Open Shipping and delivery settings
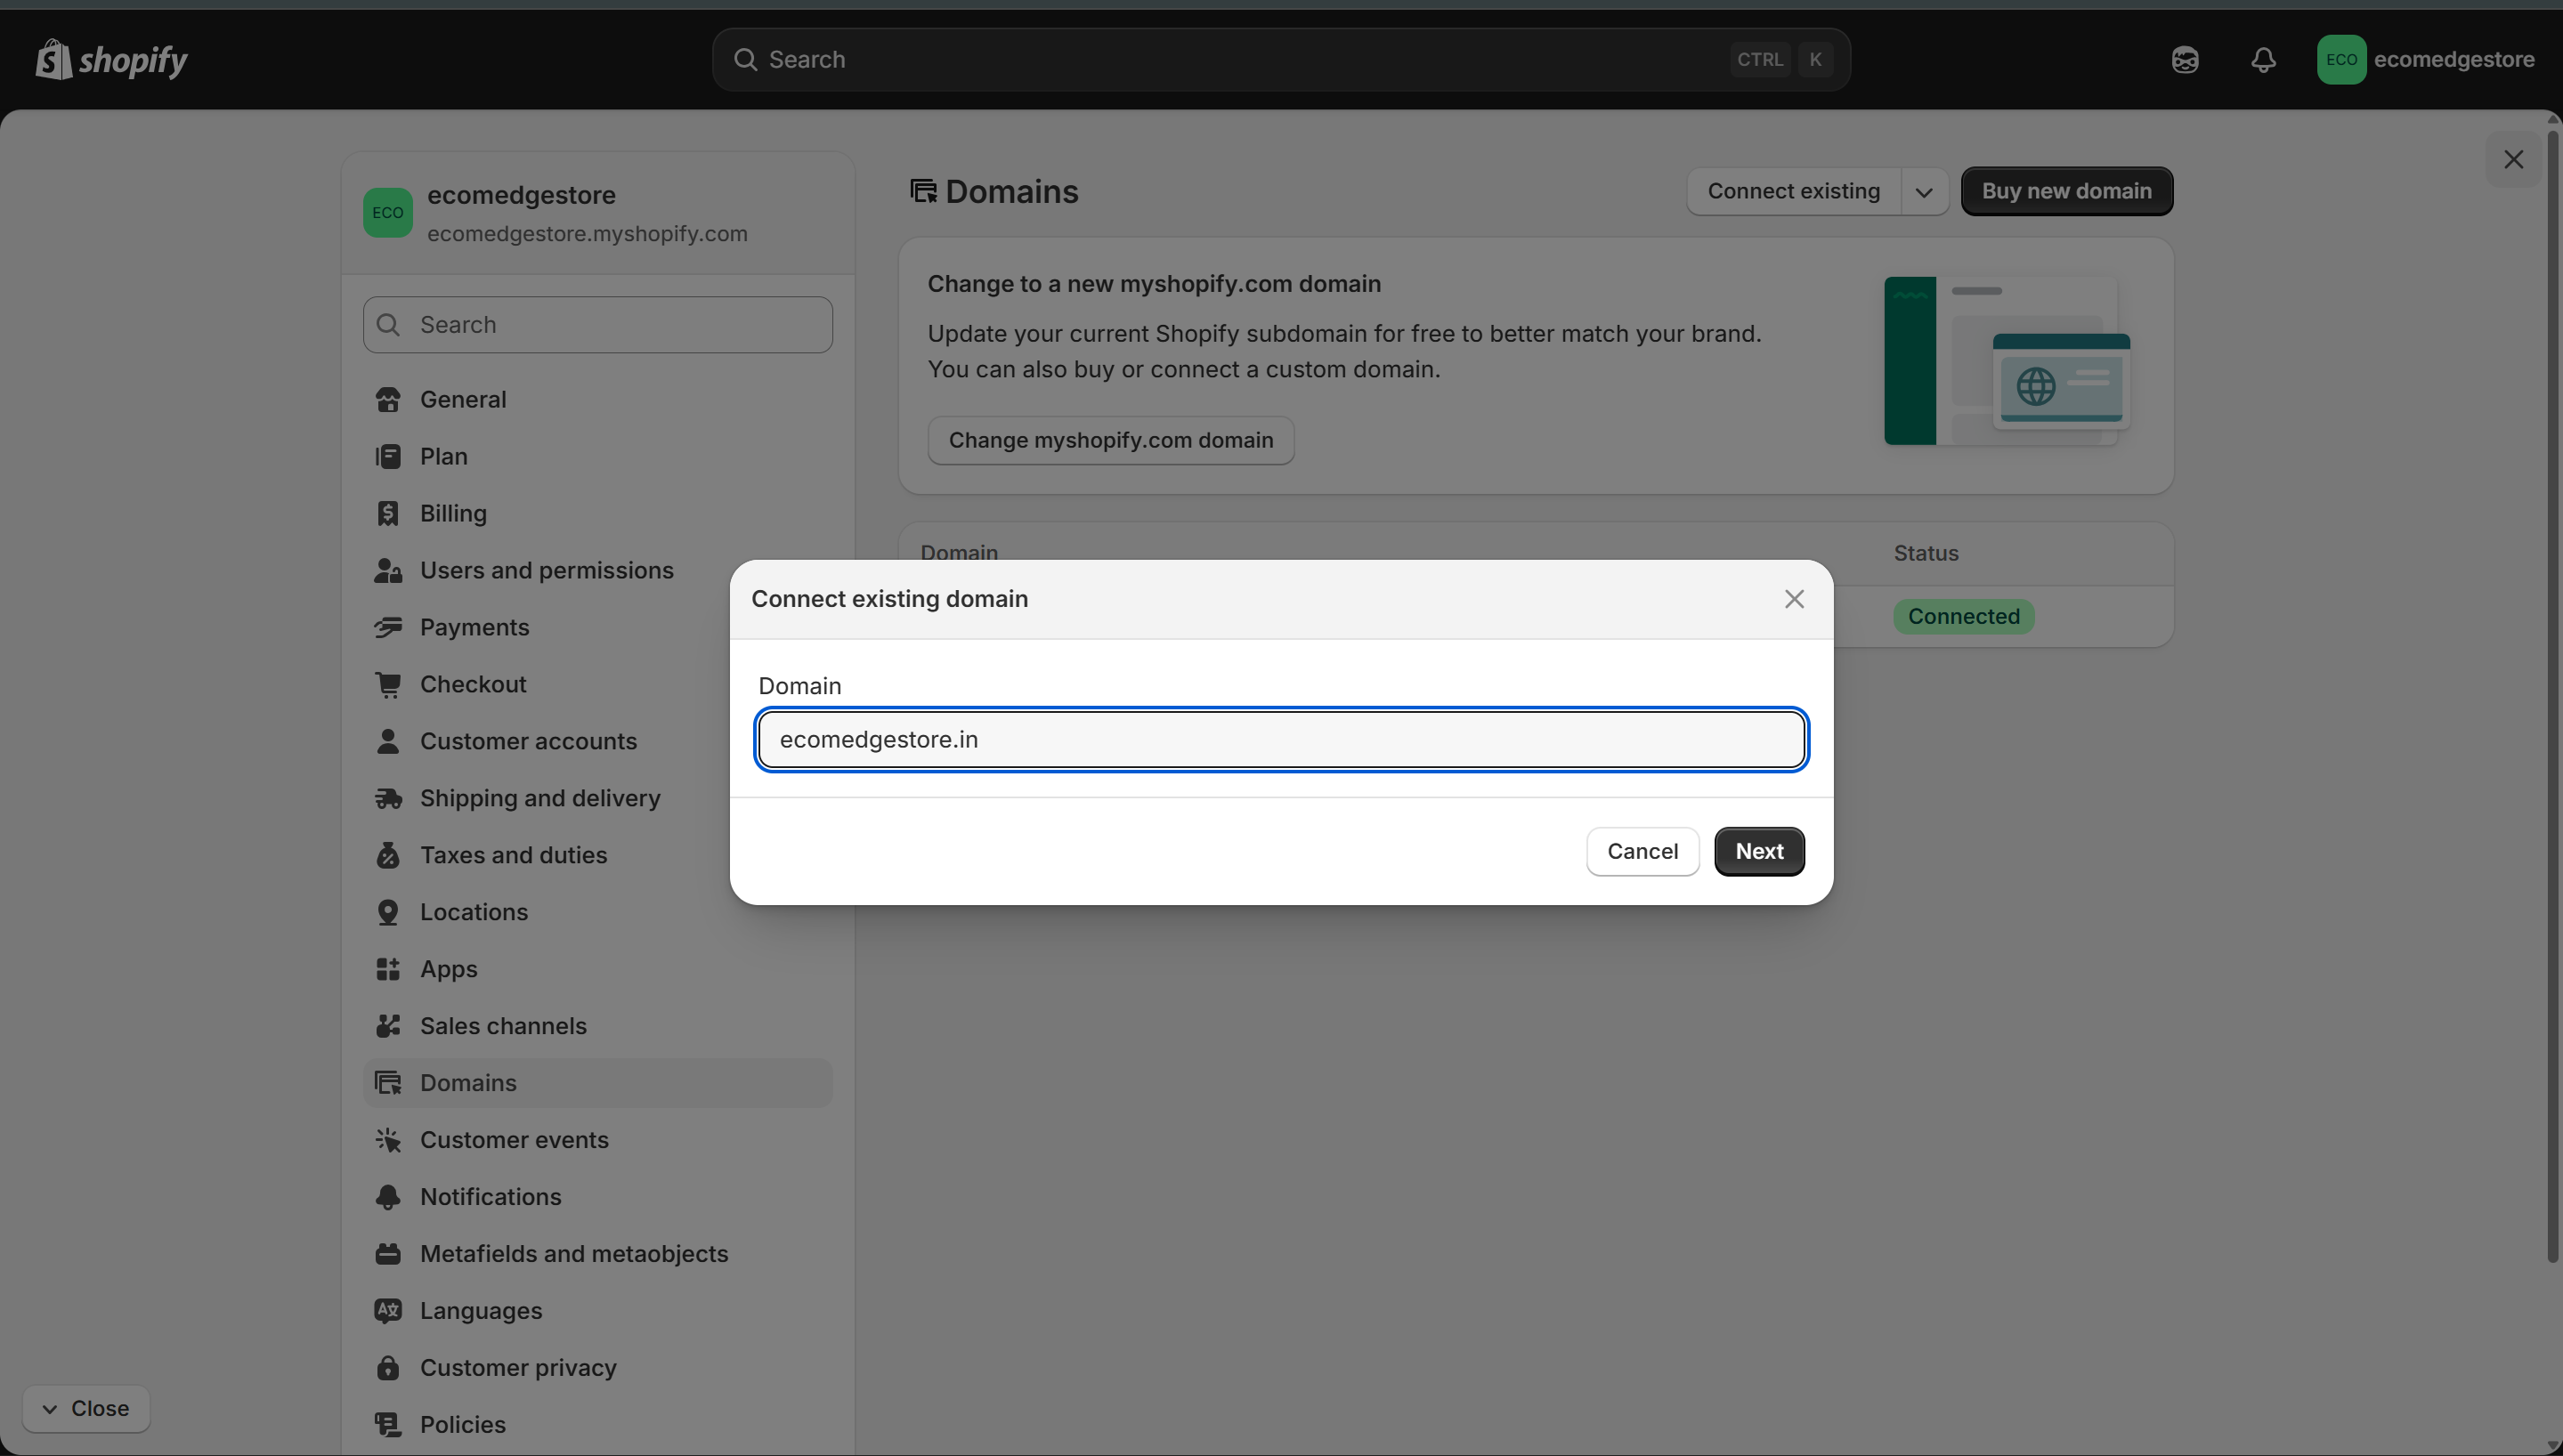The width and height of the screenshot is (2563, 1456). 540,797
